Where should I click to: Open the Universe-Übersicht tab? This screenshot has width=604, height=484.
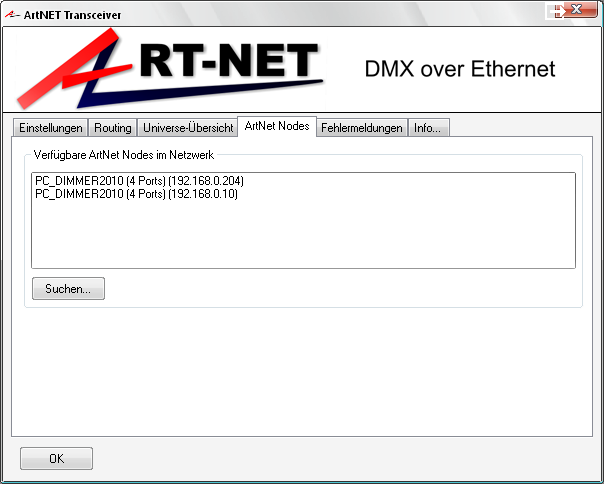(188, 128)
